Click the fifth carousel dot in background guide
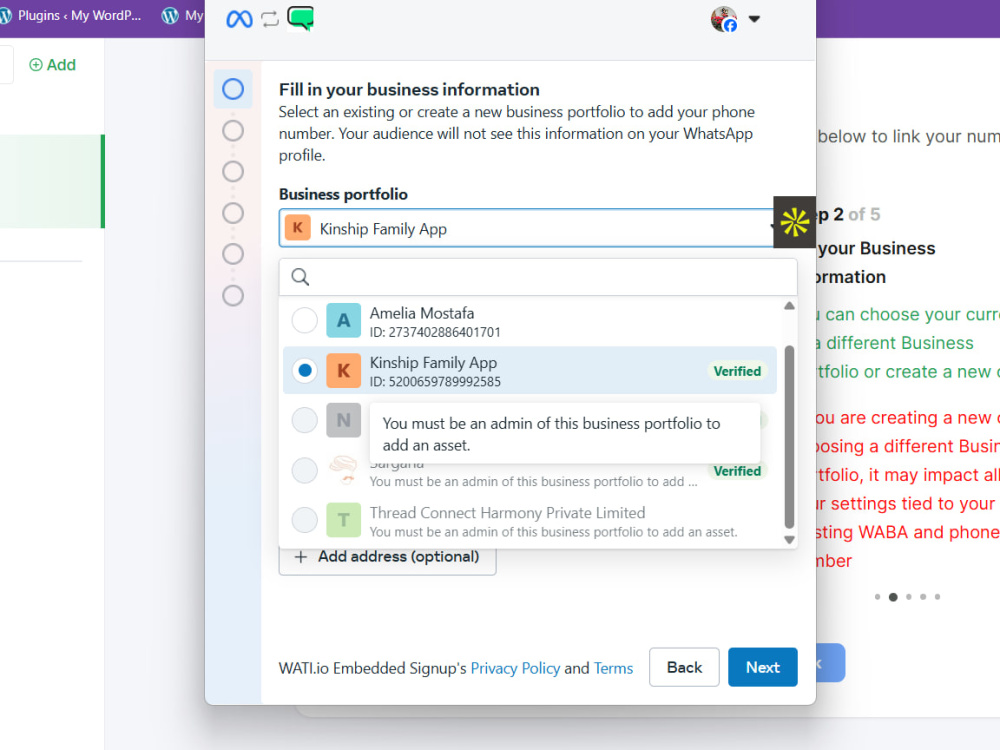Viewport: 1000px width, 750px height. pyautogui.click(x=938, y=597)
